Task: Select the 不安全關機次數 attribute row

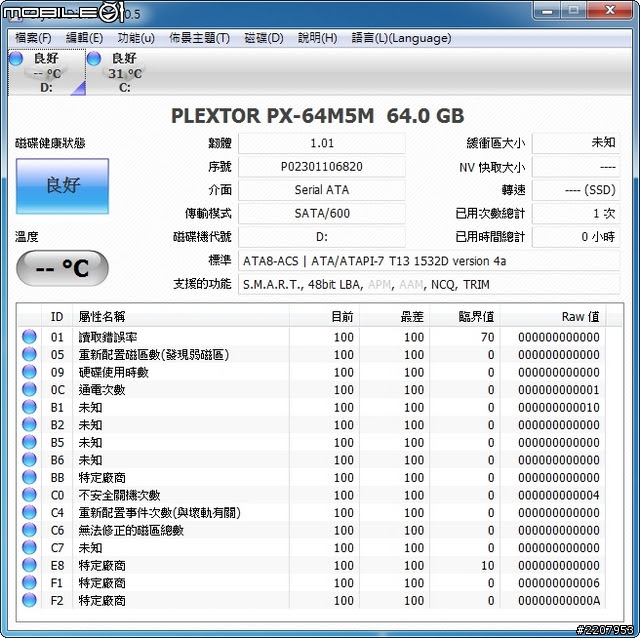Action: 312,495
